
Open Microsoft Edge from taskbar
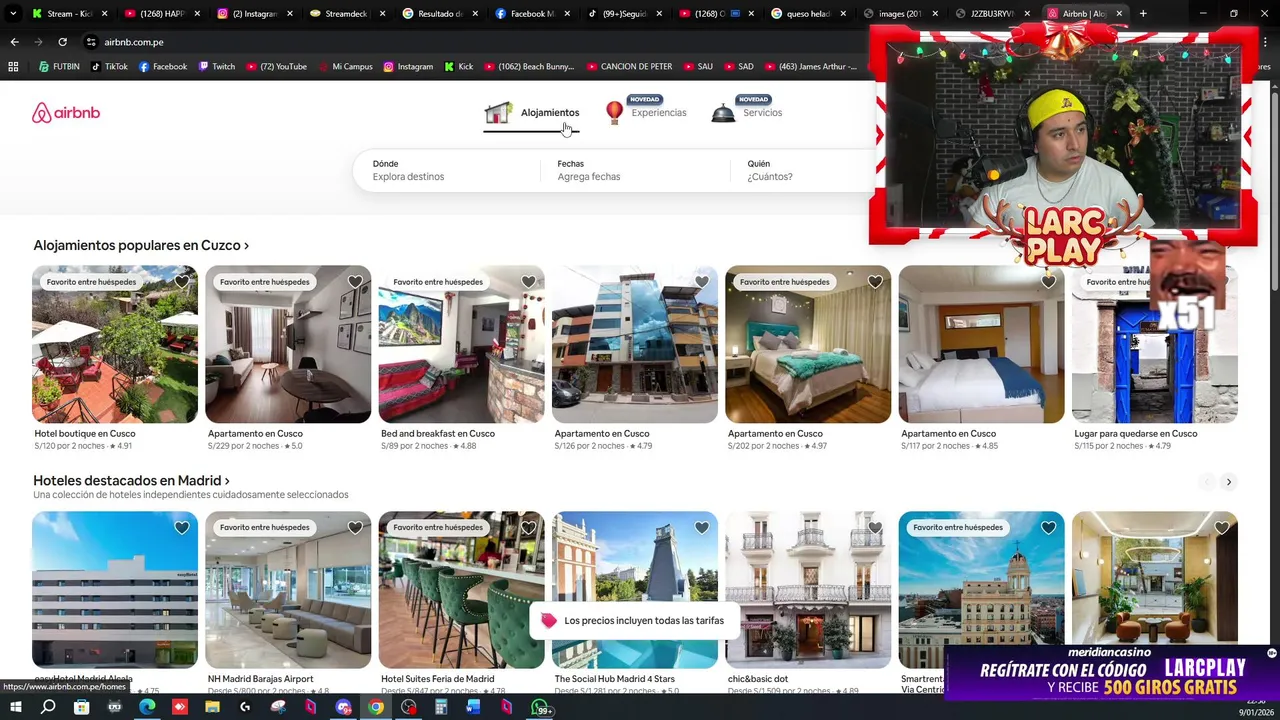147,708
